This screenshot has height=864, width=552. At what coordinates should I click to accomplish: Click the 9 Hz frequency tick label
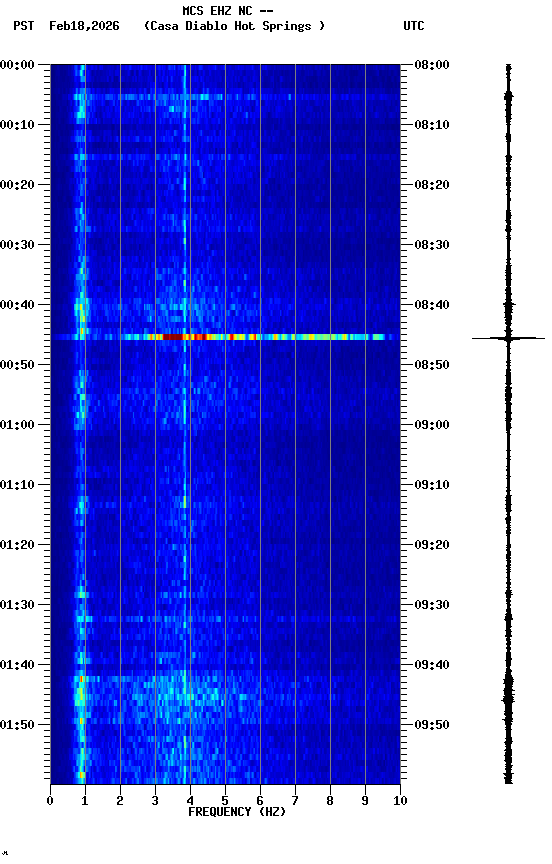click(365, 801)
